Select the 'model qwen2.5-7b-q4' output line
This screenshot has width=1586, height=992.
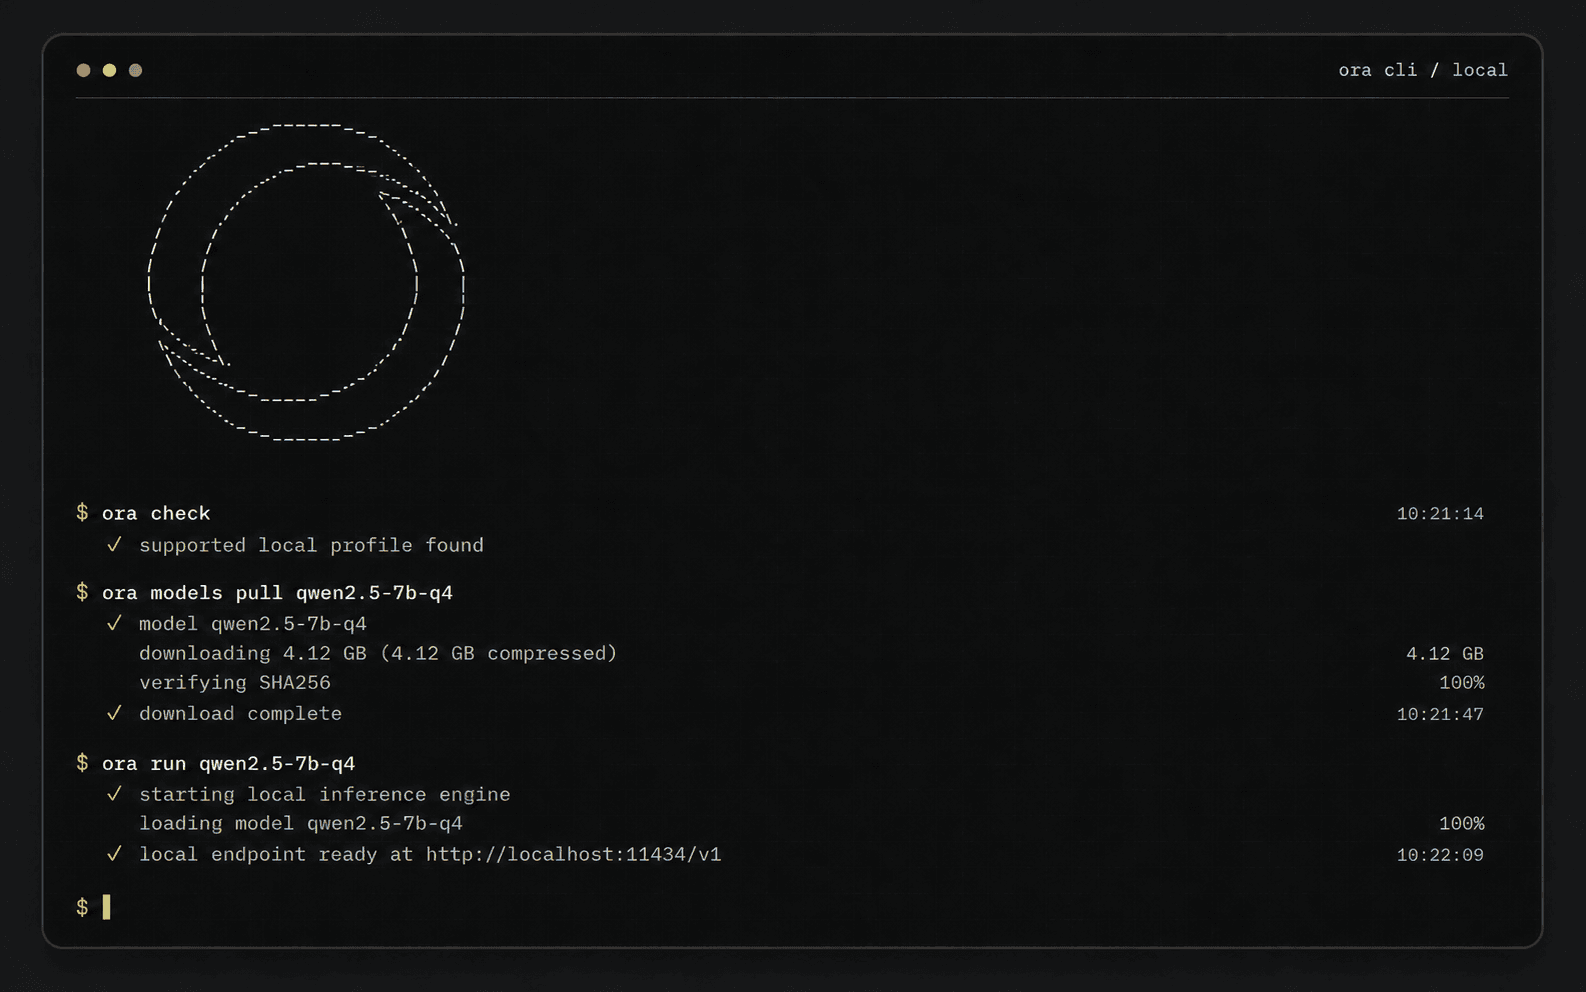(x=253, y=624)
